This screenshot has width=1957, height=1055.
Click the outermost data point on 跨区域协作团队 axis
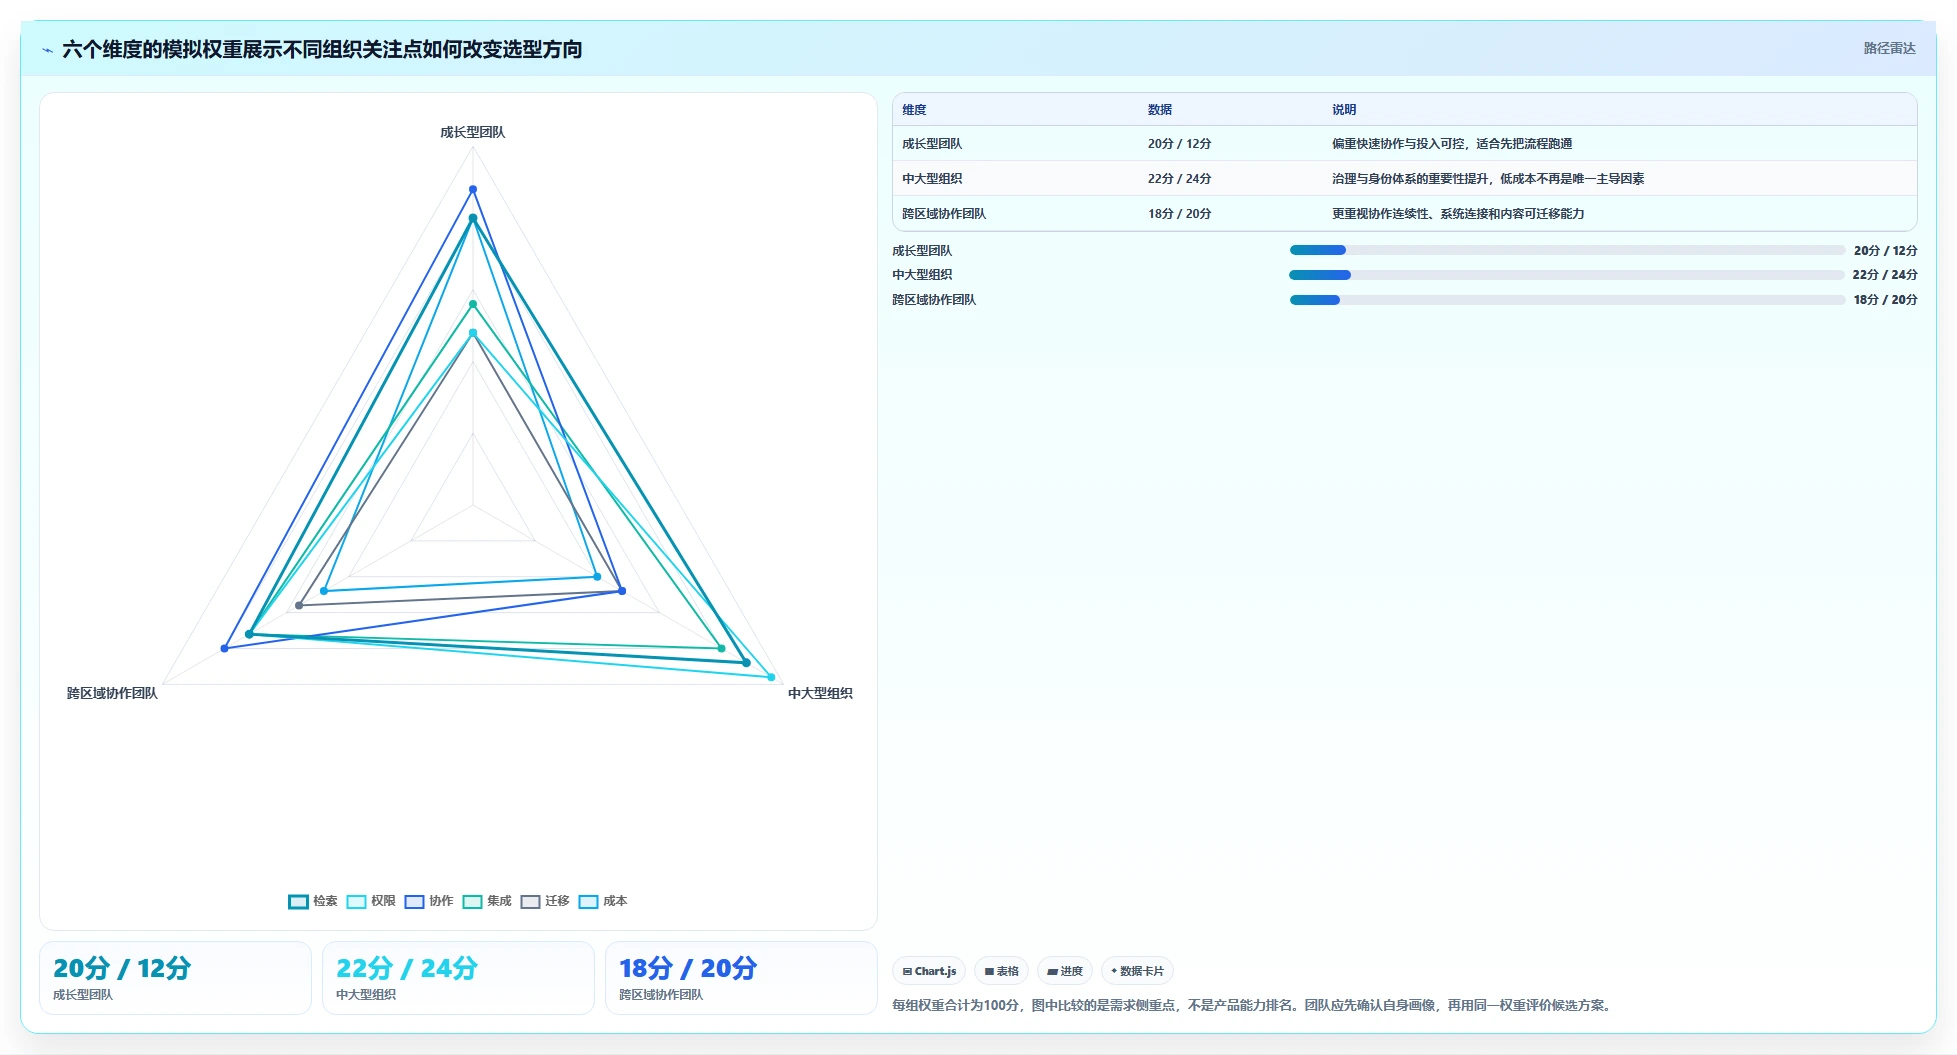224,649
